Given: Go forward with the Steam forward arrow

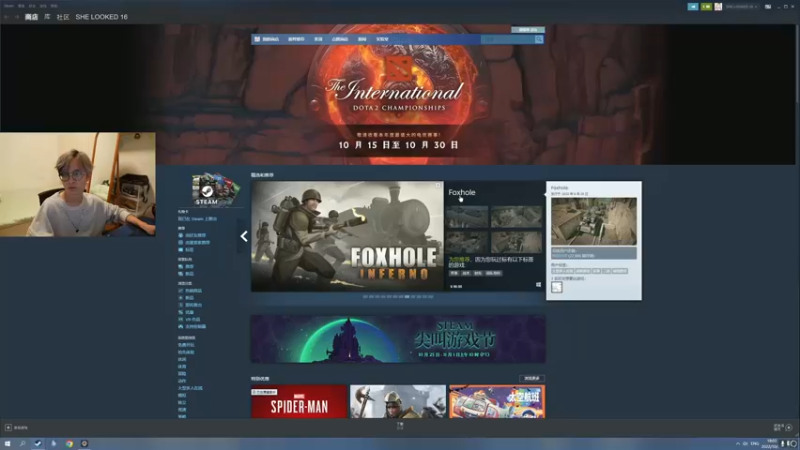Looking at the screenshot, I should click(16, 17).
